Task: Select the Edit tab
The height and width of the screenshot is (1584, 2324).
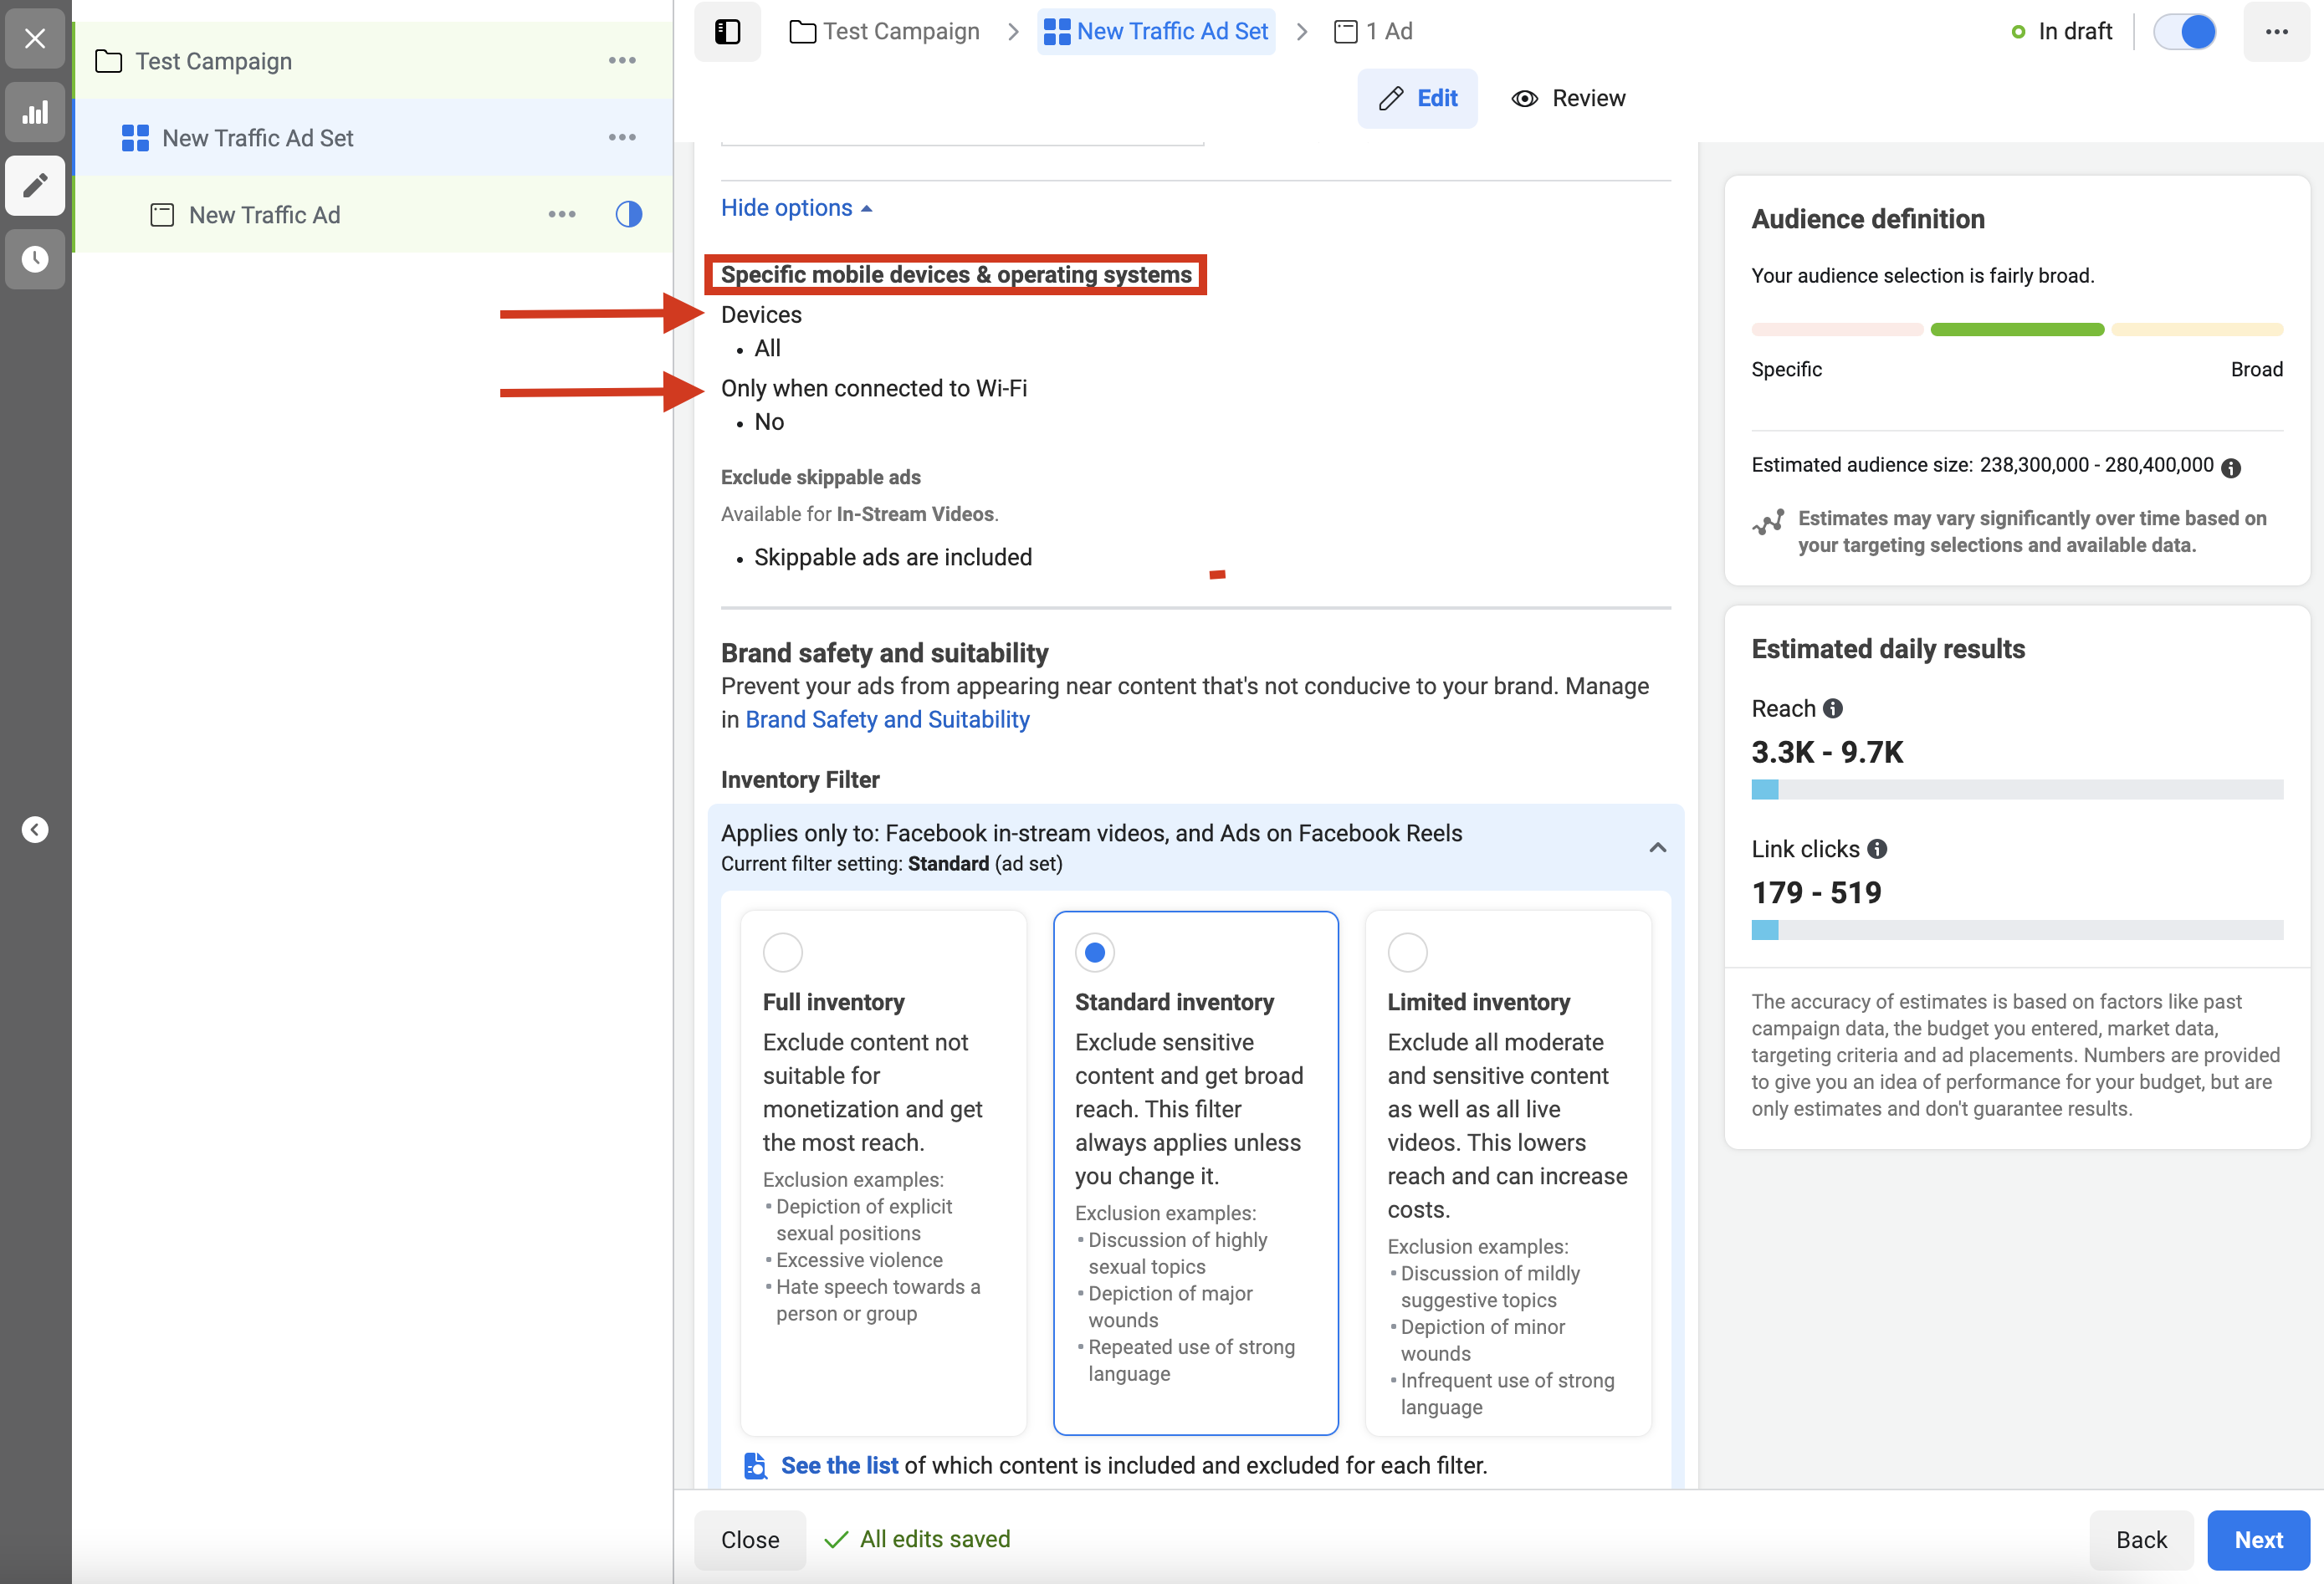Action: pyautogui.click(x=1417, y=98)
